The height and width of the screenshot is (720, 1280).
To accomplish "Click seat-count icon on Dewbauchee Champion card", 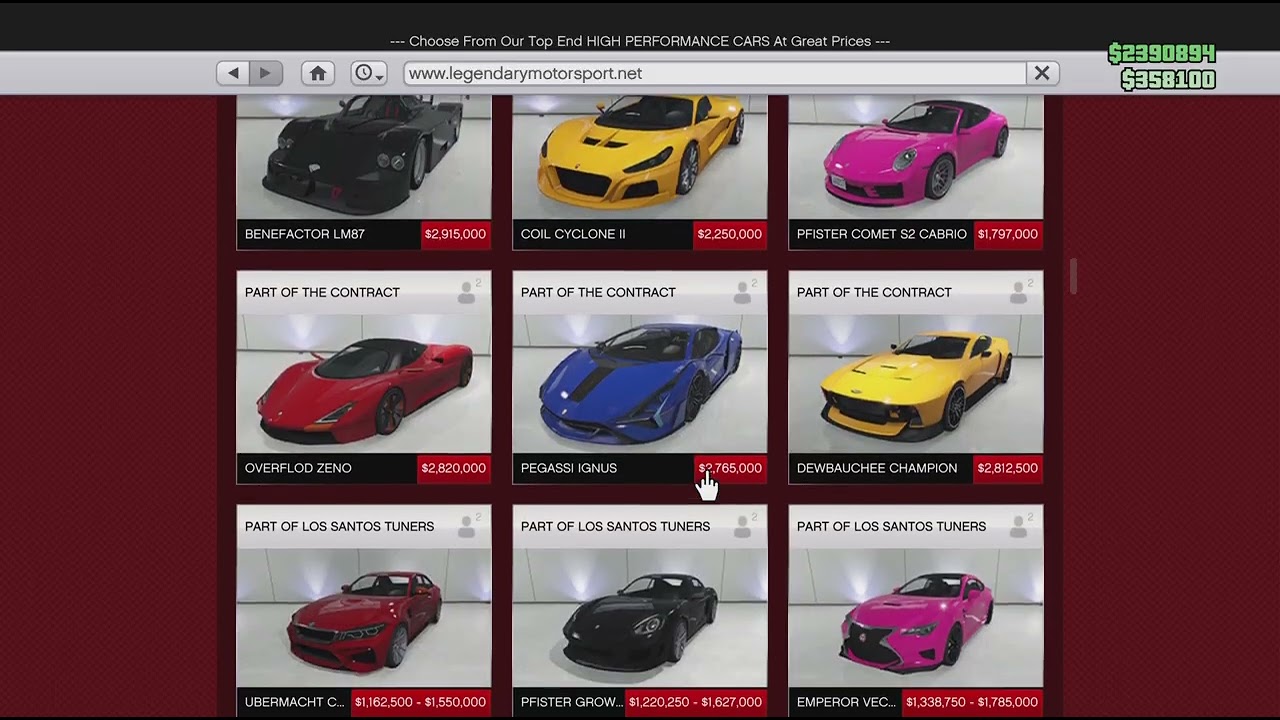I will [1020, 292].
